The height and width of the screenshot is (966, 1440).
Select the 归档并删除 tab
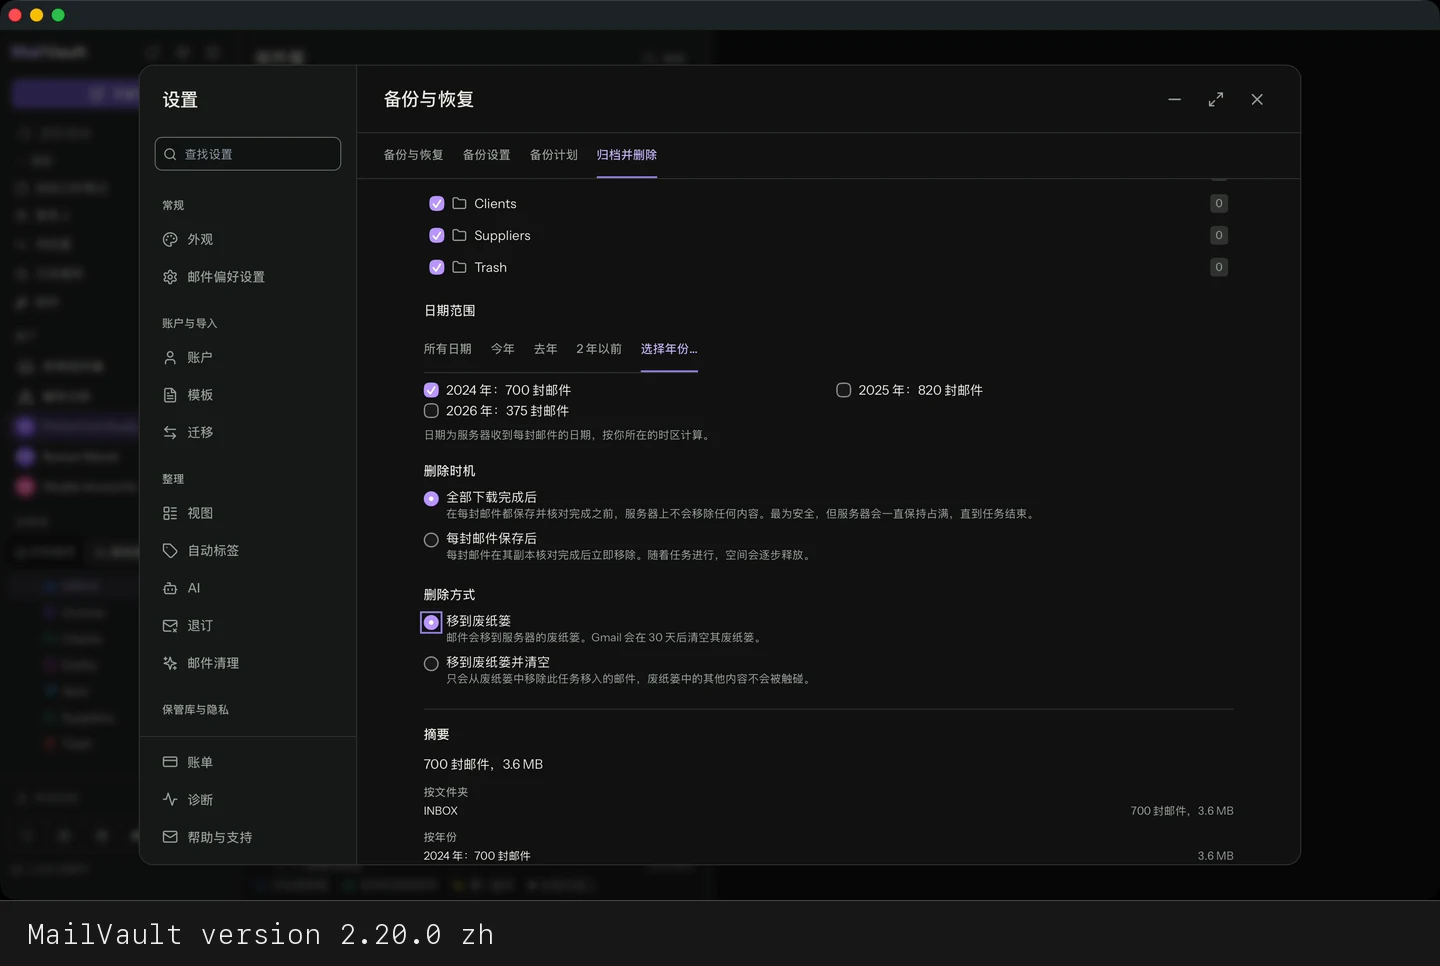[x=627, y=155]
